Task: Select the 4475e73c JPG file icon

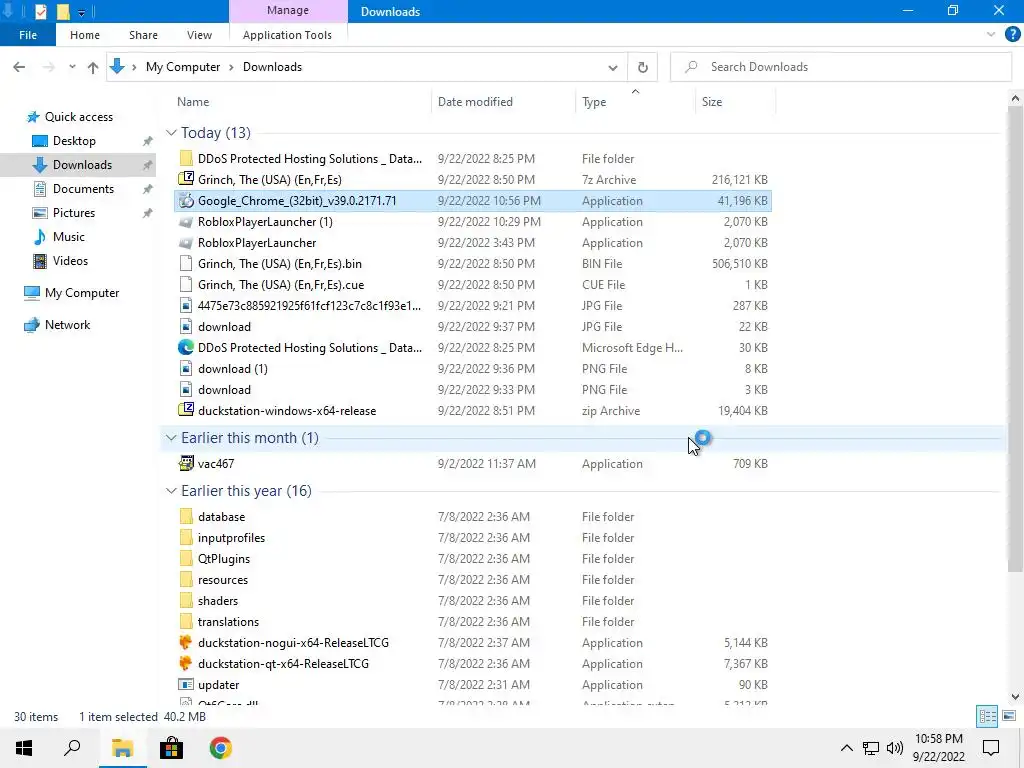Action: [x=186, y=306]
